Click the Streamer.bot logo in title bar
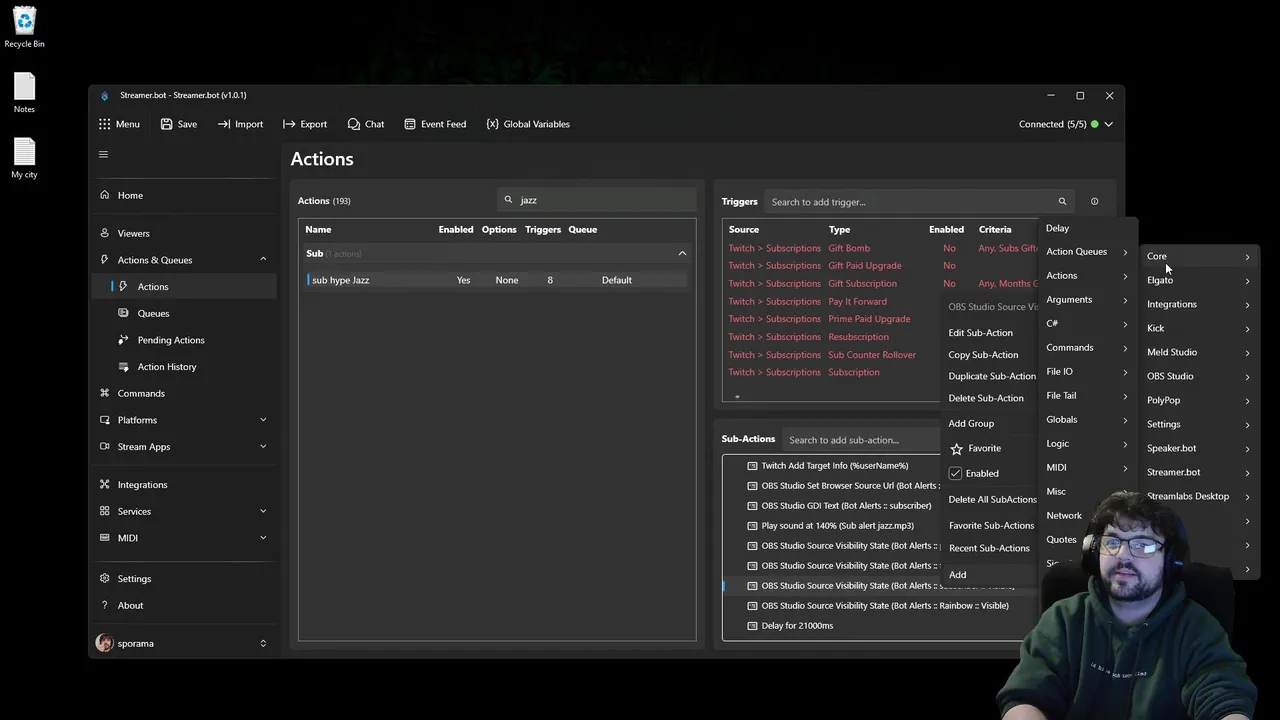 [105, 95]
